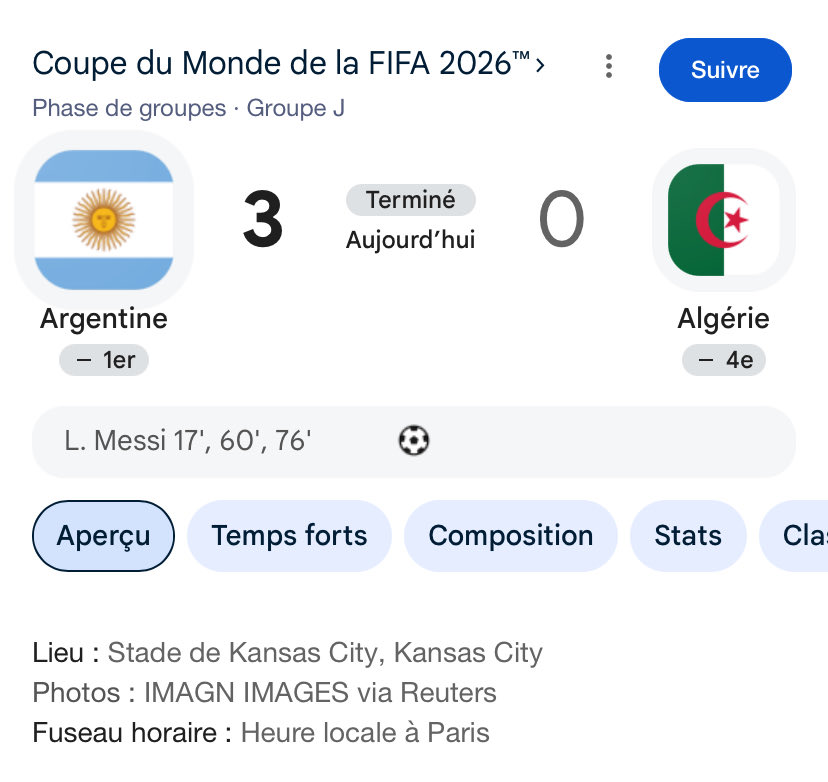This screenshot has width=828, height=782.
Task: Open the Phase de groupes link
Action: [x=129, y=108]
